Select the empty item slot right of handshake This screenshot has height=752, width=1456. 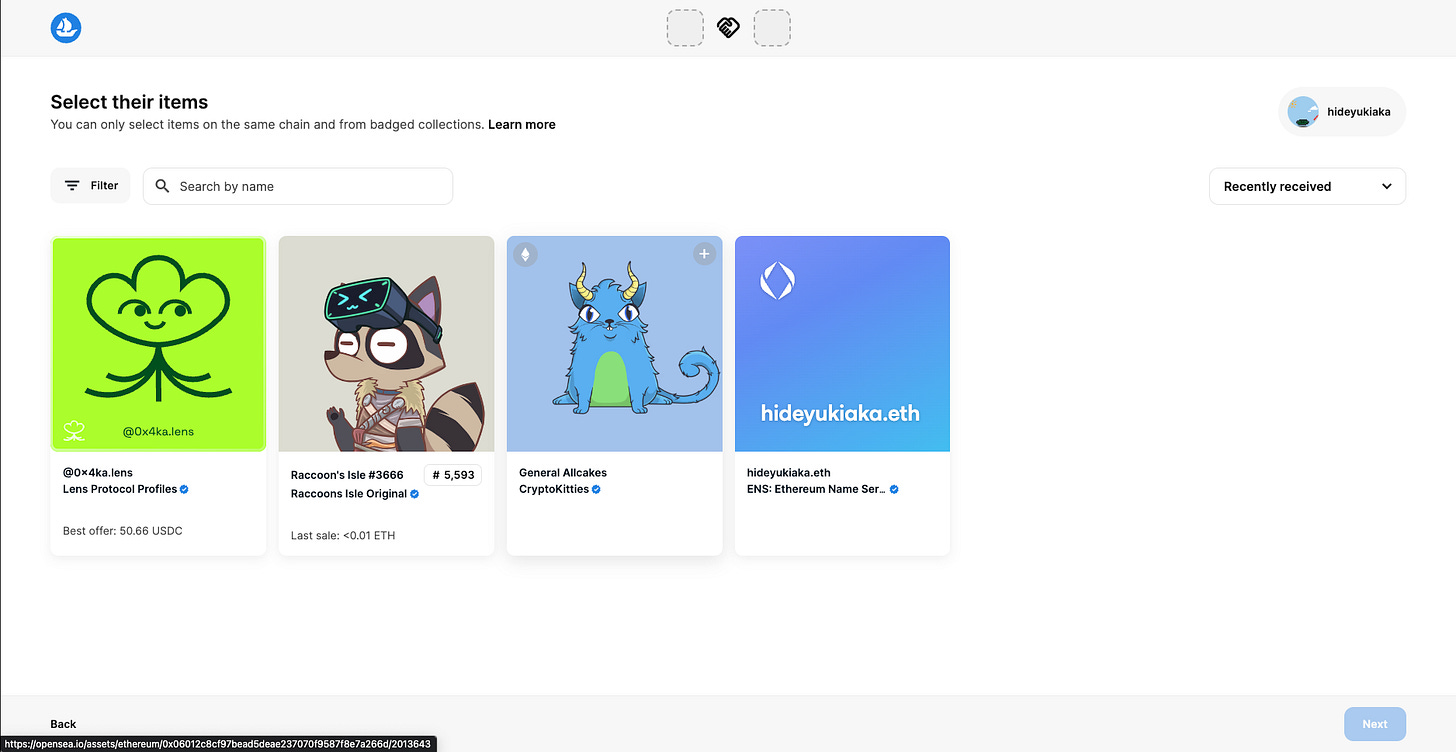(x=772, y=28)
